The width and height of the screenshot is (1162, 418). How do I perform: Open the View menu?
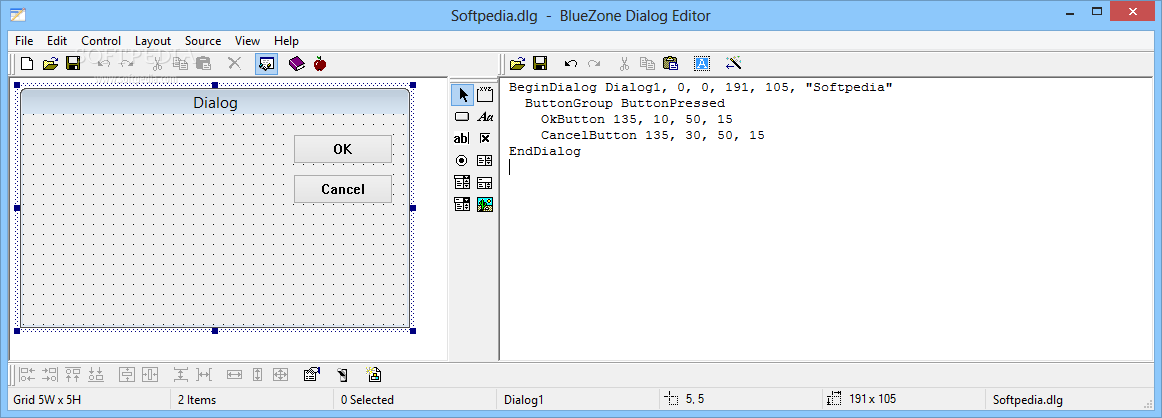248,41
